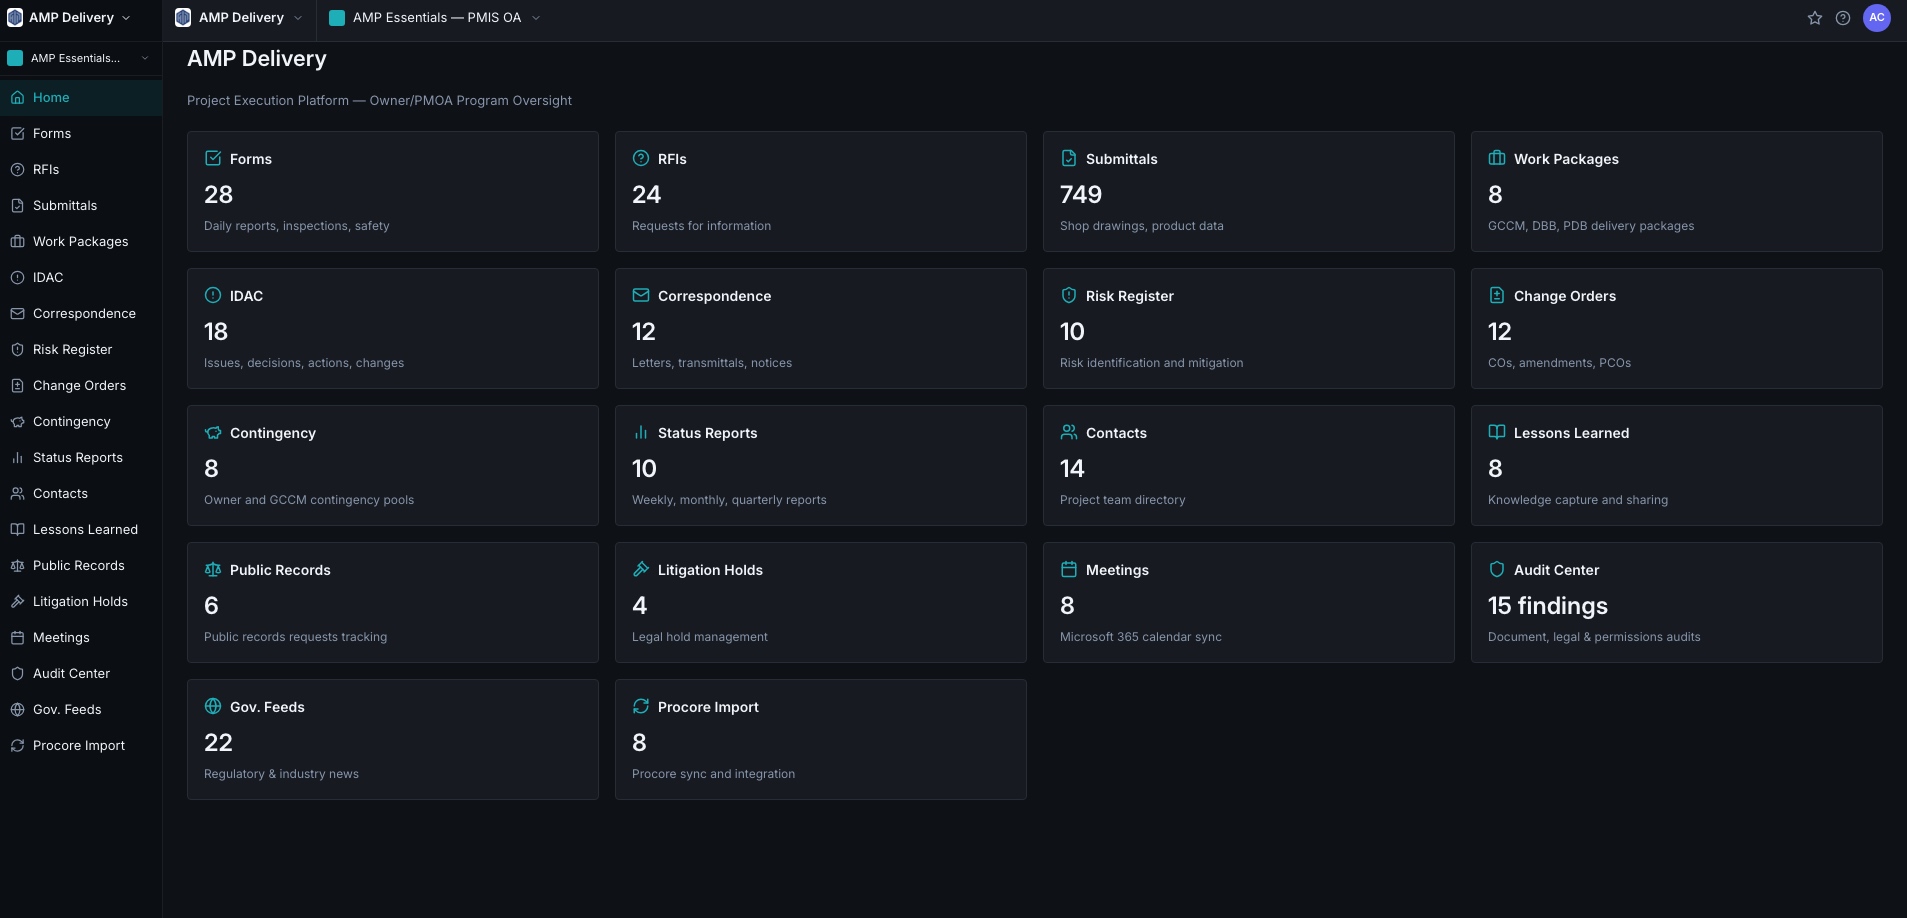Open Audit Center from the sidebar

(x=81, y=673)
